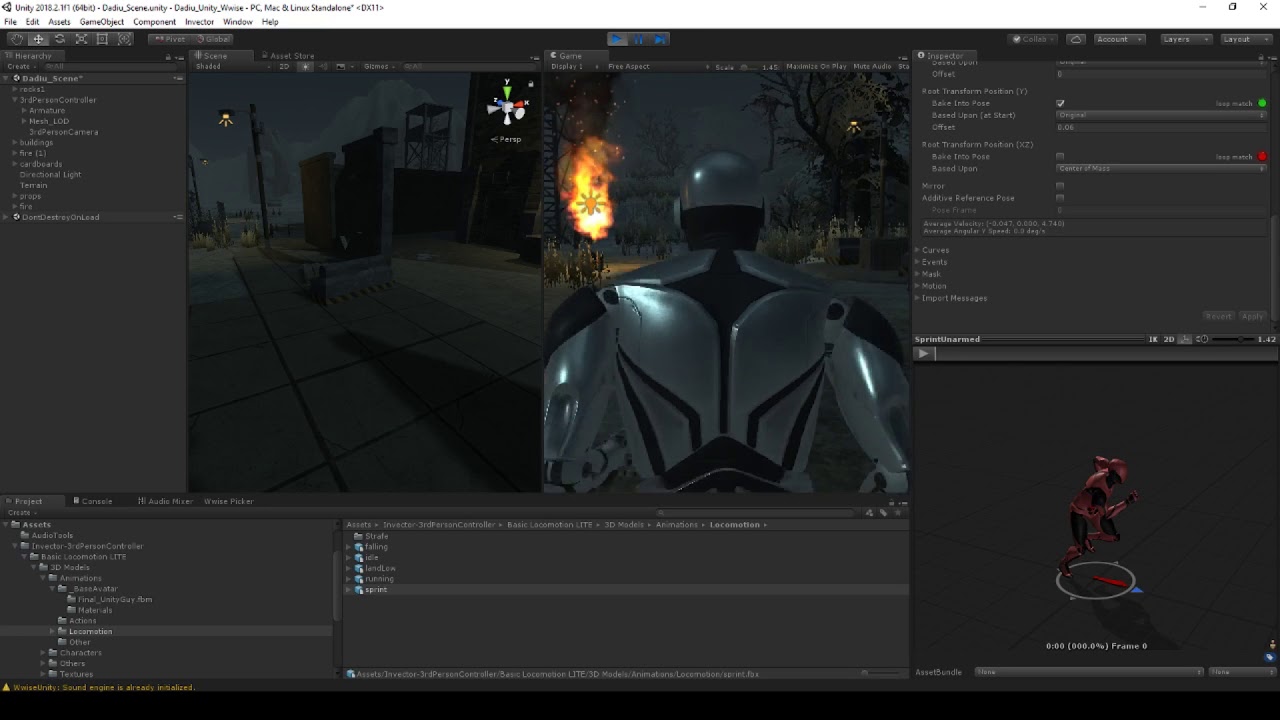Open the GameObject menu

coord(102,22)
